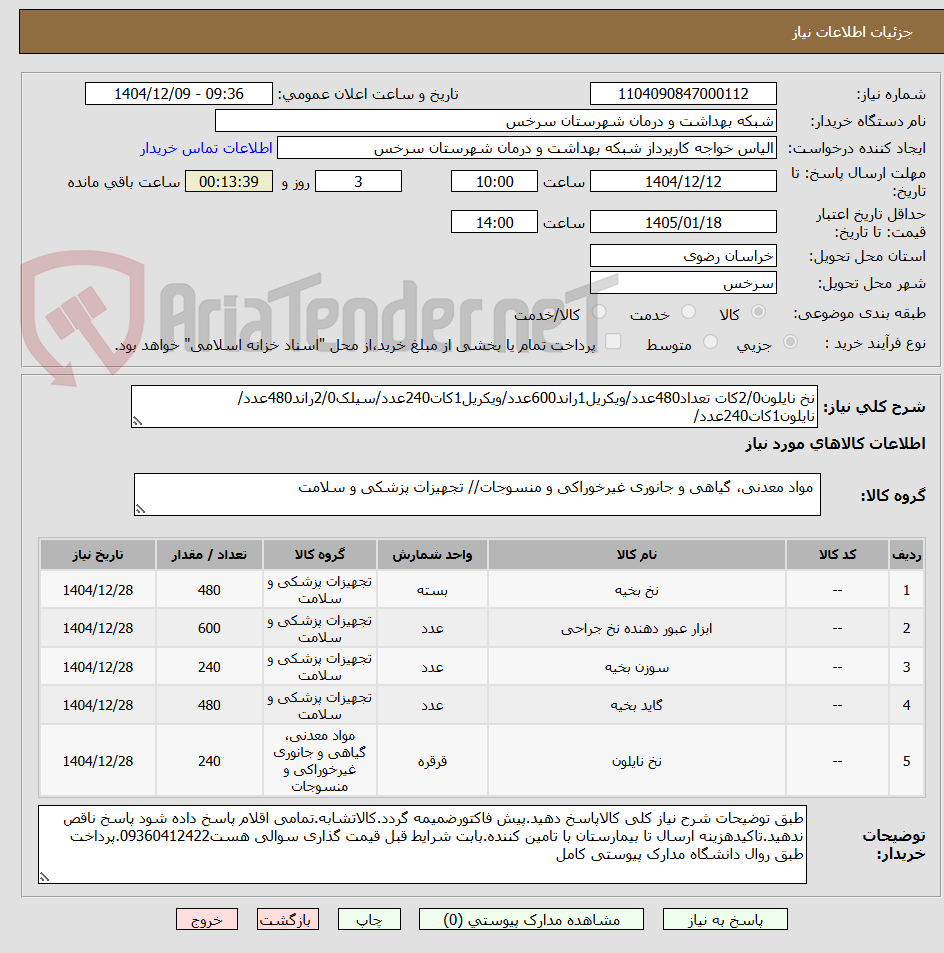Click the buyer organization name field
This screenshot has width=944, height=953.
[x=496, y=121]
